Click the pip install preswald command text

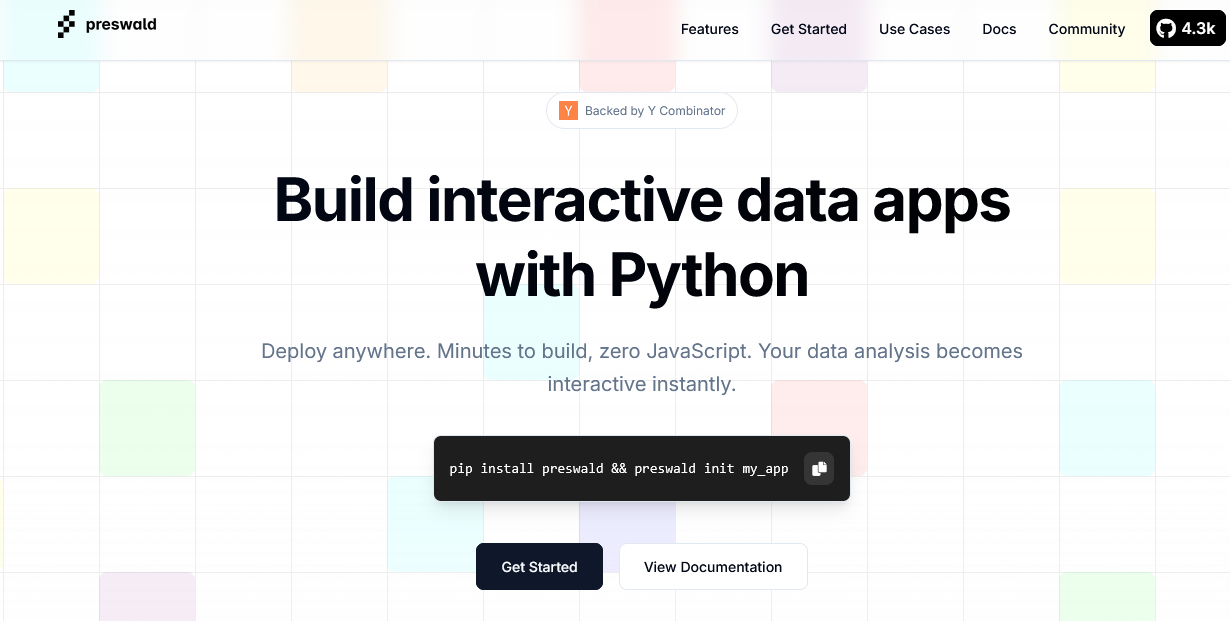point(619,468)
